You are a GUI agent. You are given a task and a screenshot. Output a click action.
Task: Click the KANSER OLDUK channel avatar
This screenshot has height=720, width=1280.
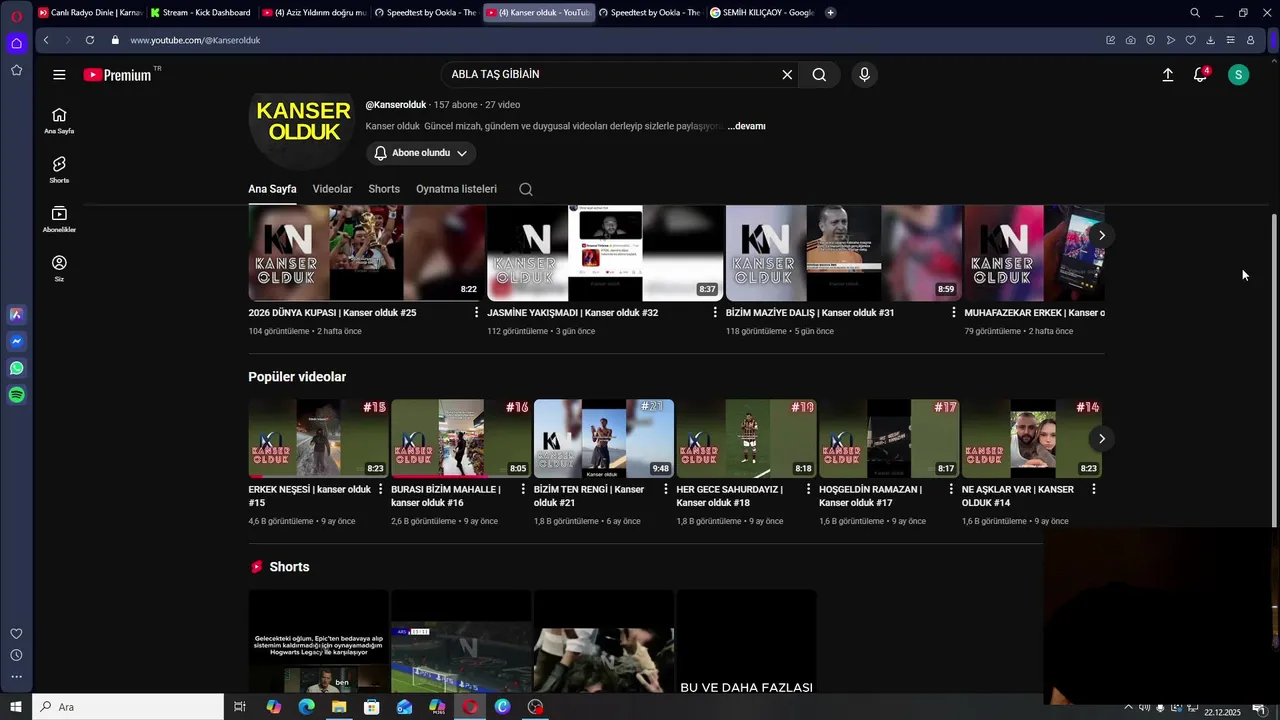click(303, 121)
